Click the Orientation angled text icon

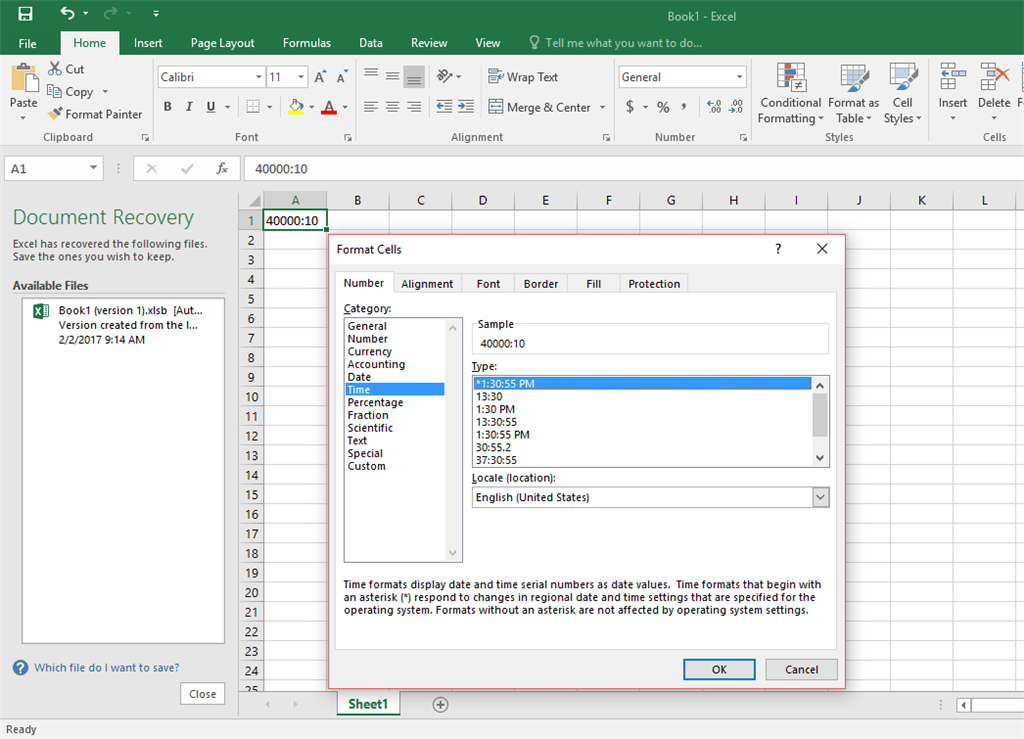[445, 76]
